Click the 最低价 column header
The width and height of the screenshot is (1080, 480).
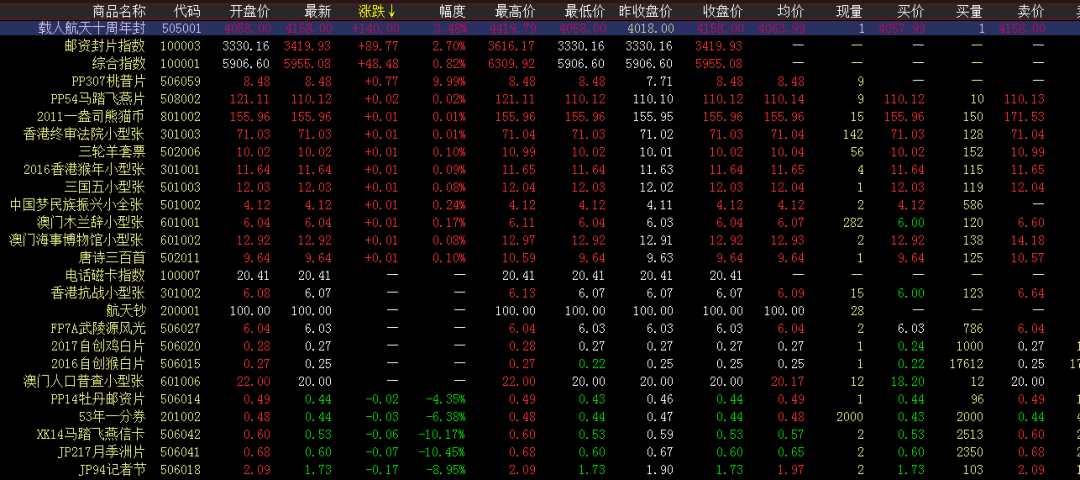click(x=585, y=11)
